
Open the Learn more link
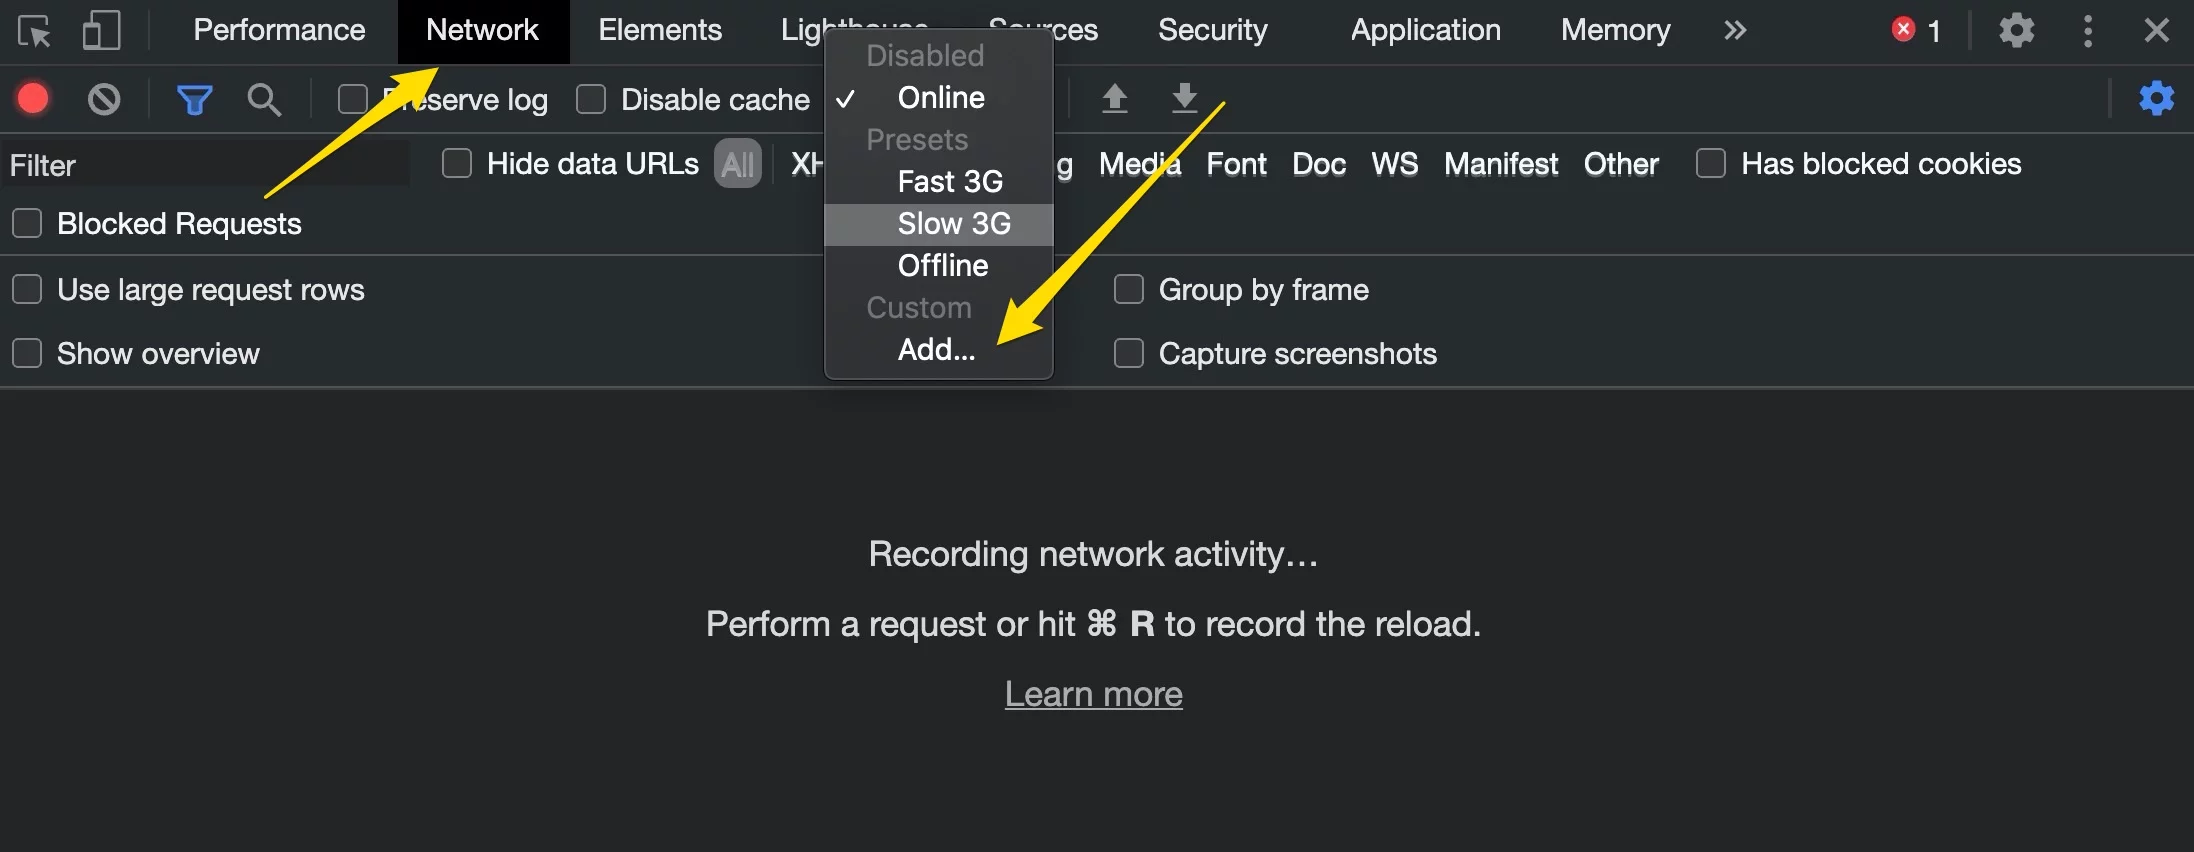tap(1093, 693)
